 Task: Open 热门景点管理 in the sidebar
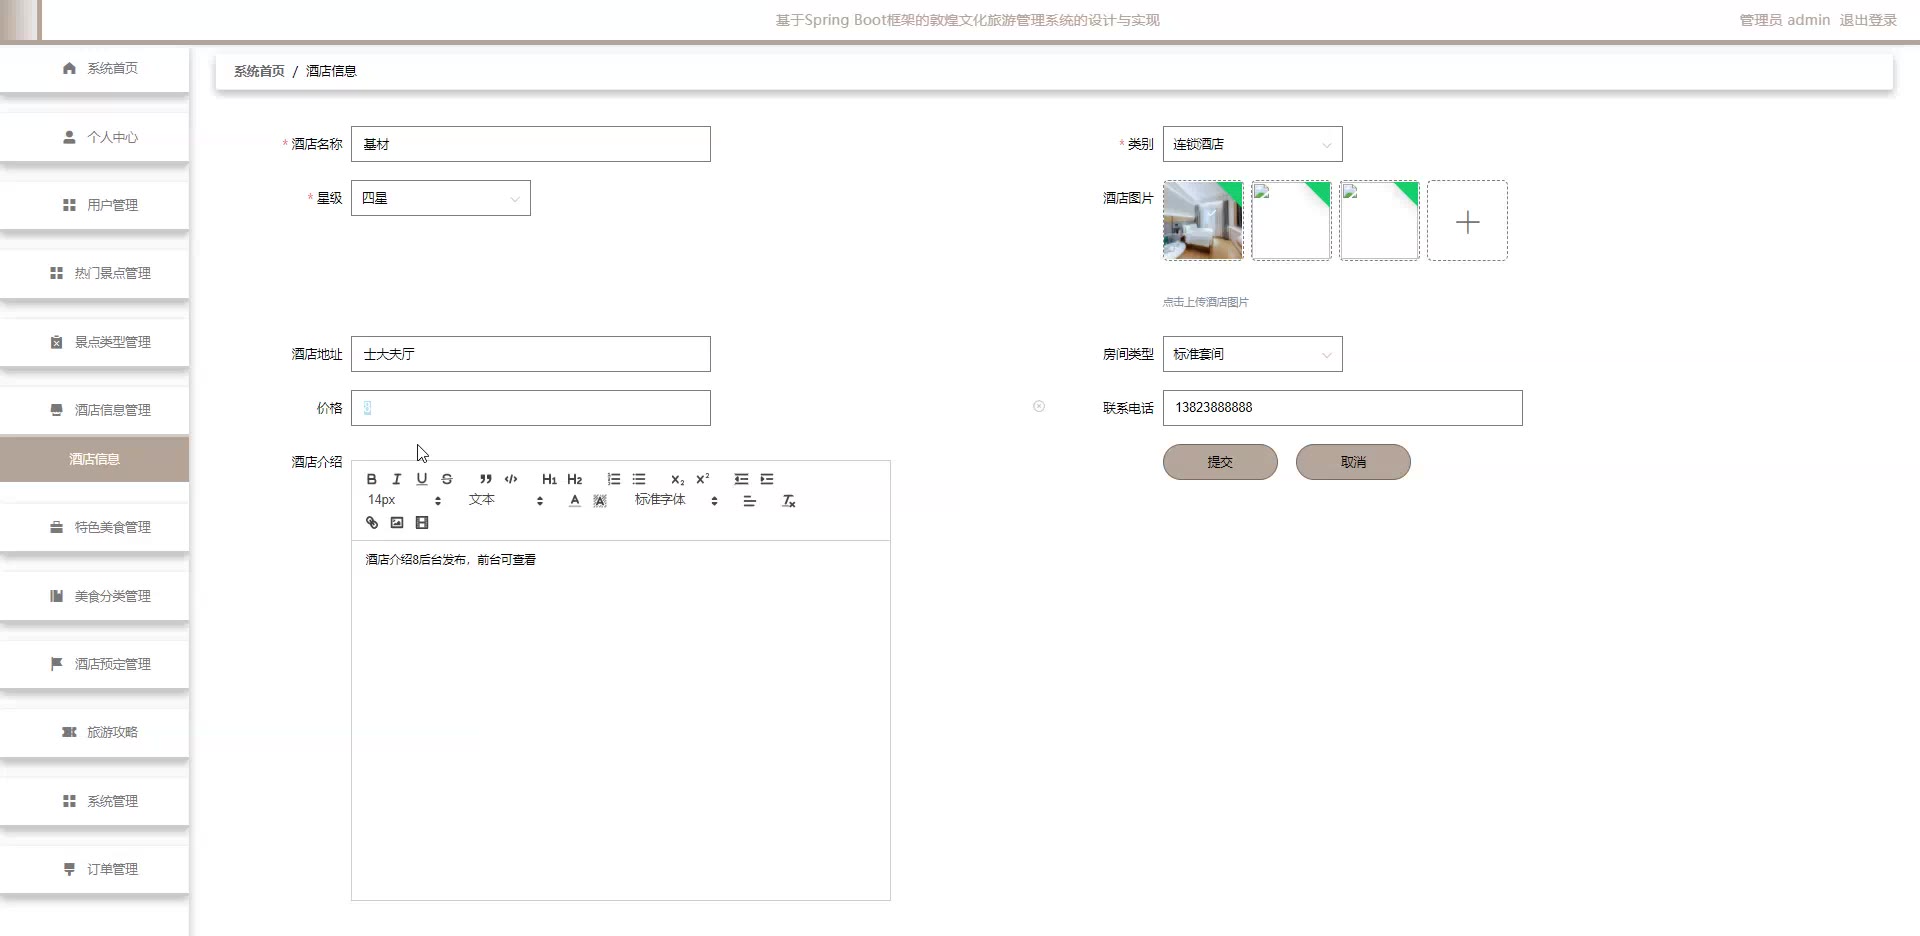tap(94, 273)
